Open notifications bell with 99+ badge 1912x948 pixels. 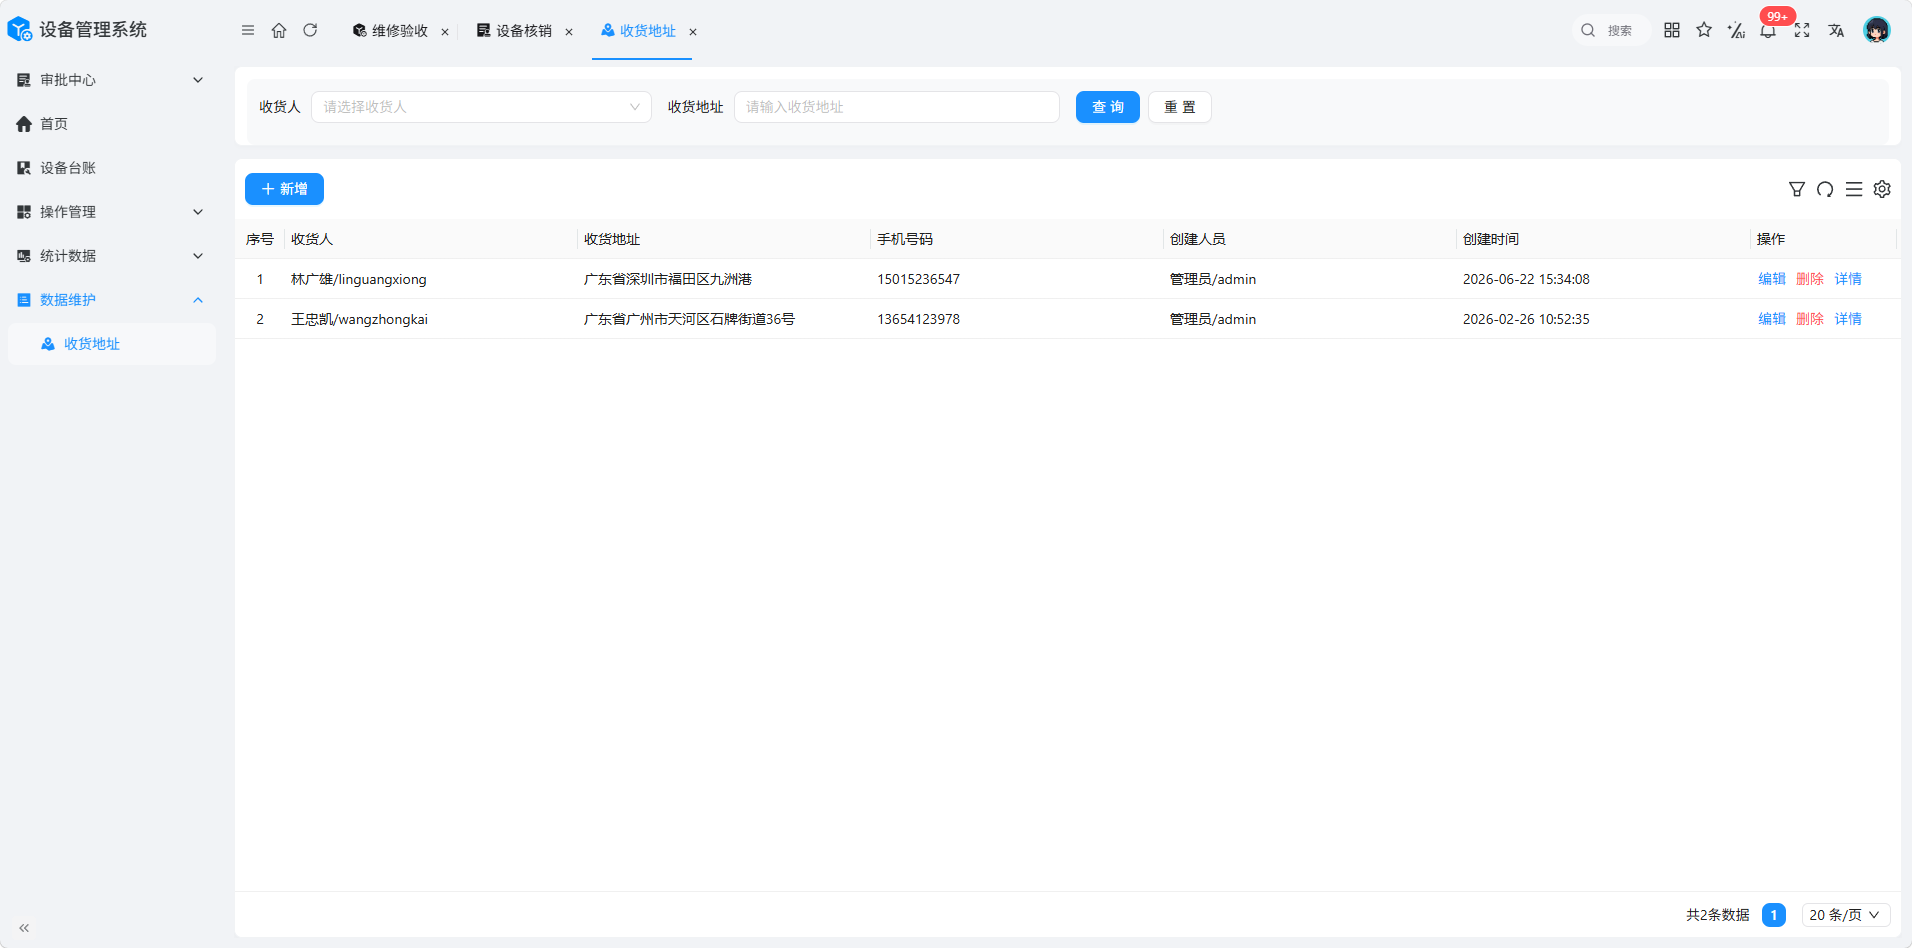[1769, 30]
